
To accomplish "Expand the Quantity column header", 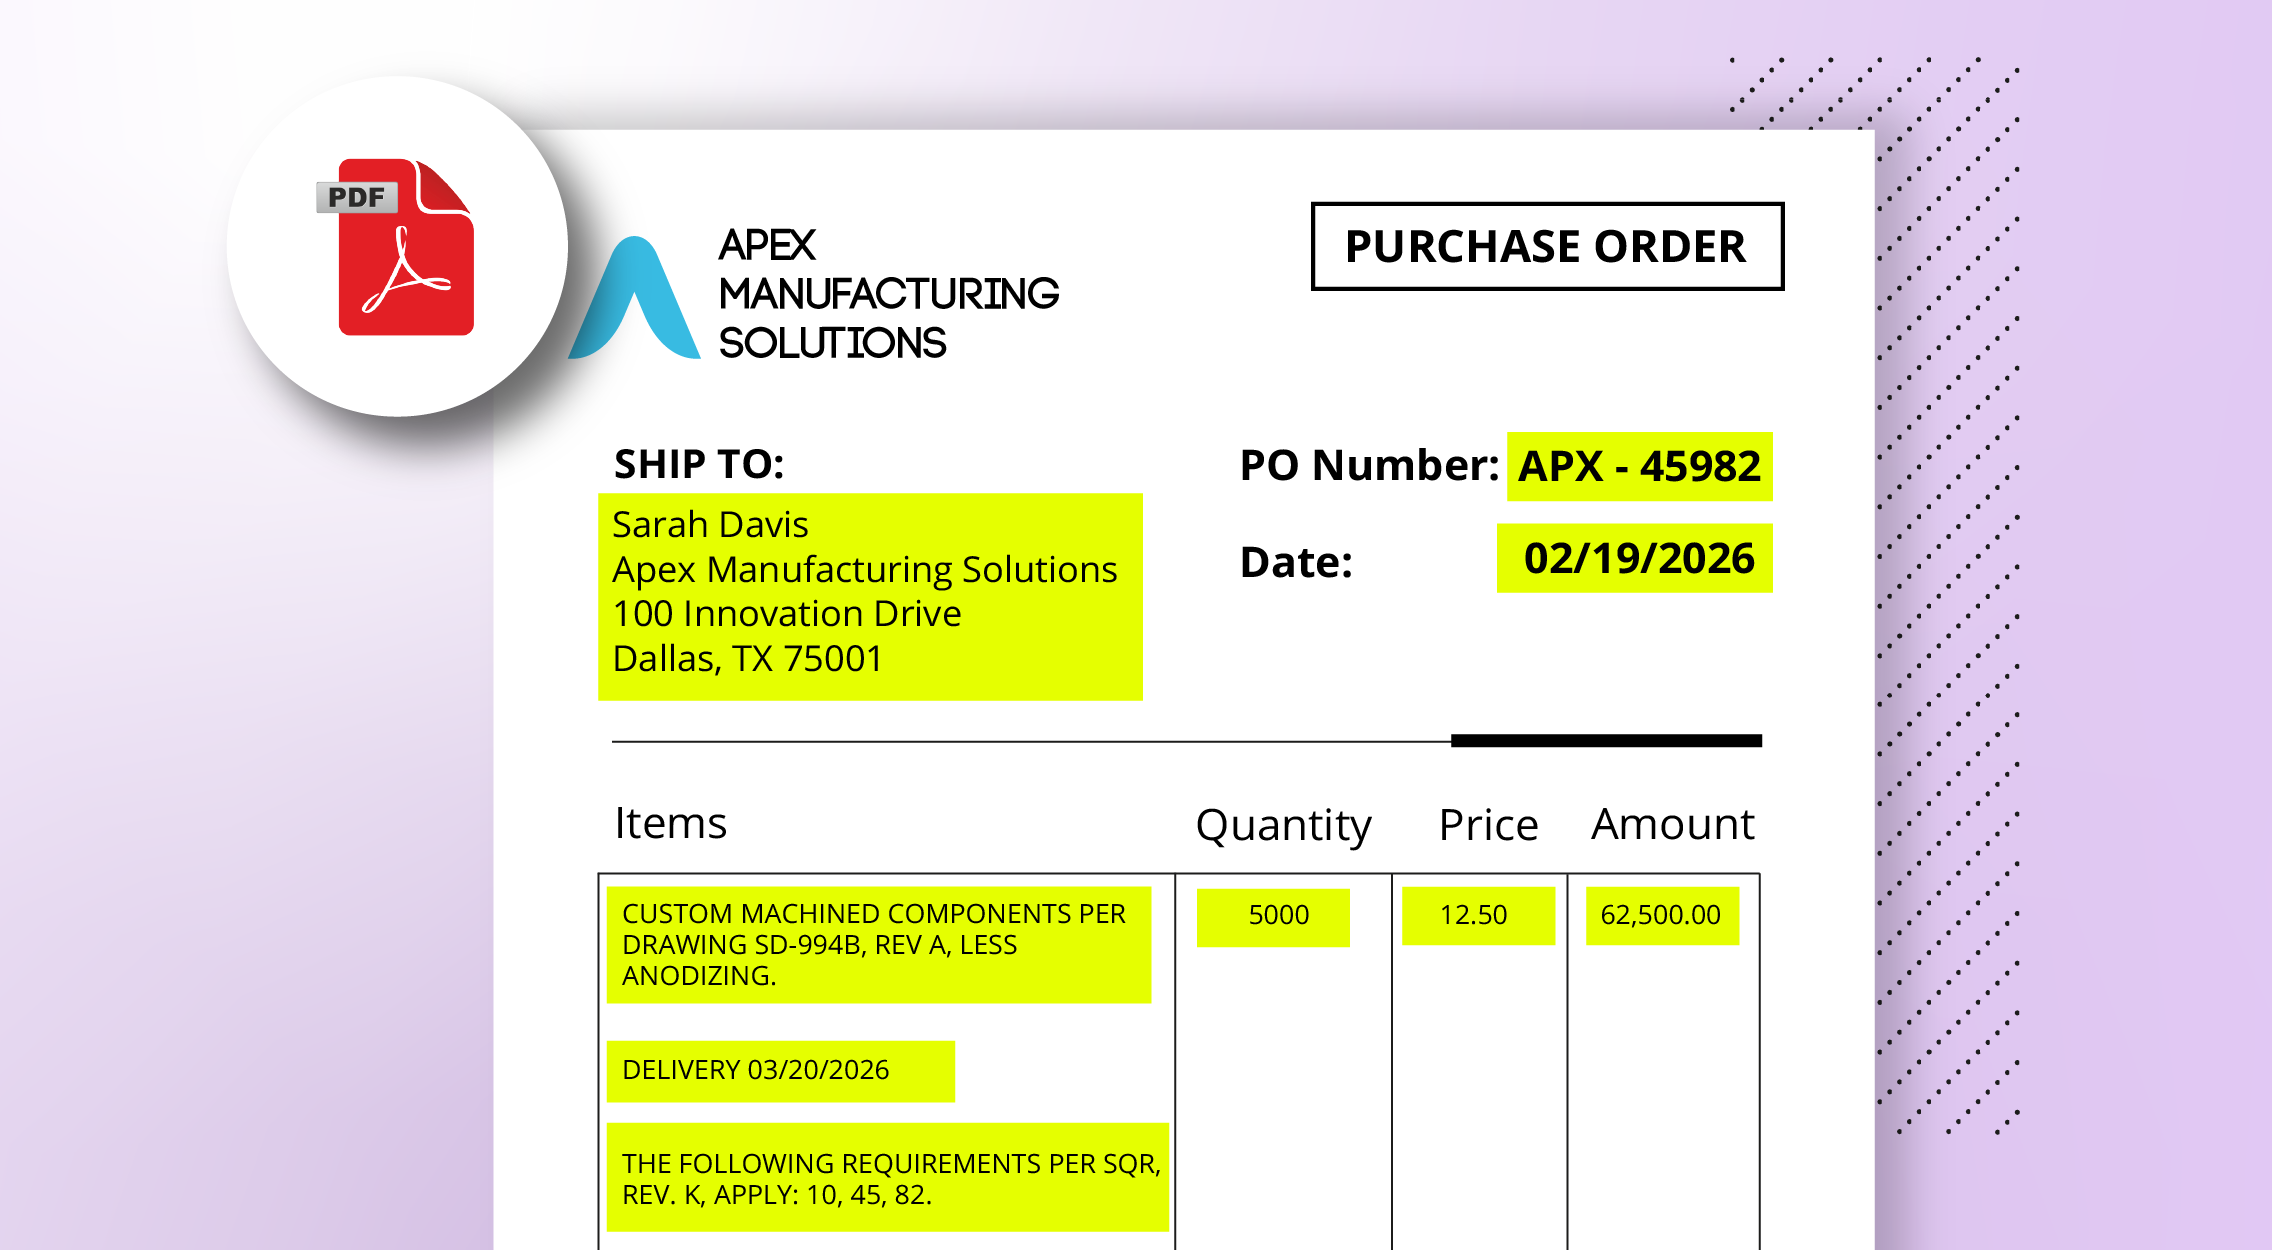I will [x=1284, y=823].
